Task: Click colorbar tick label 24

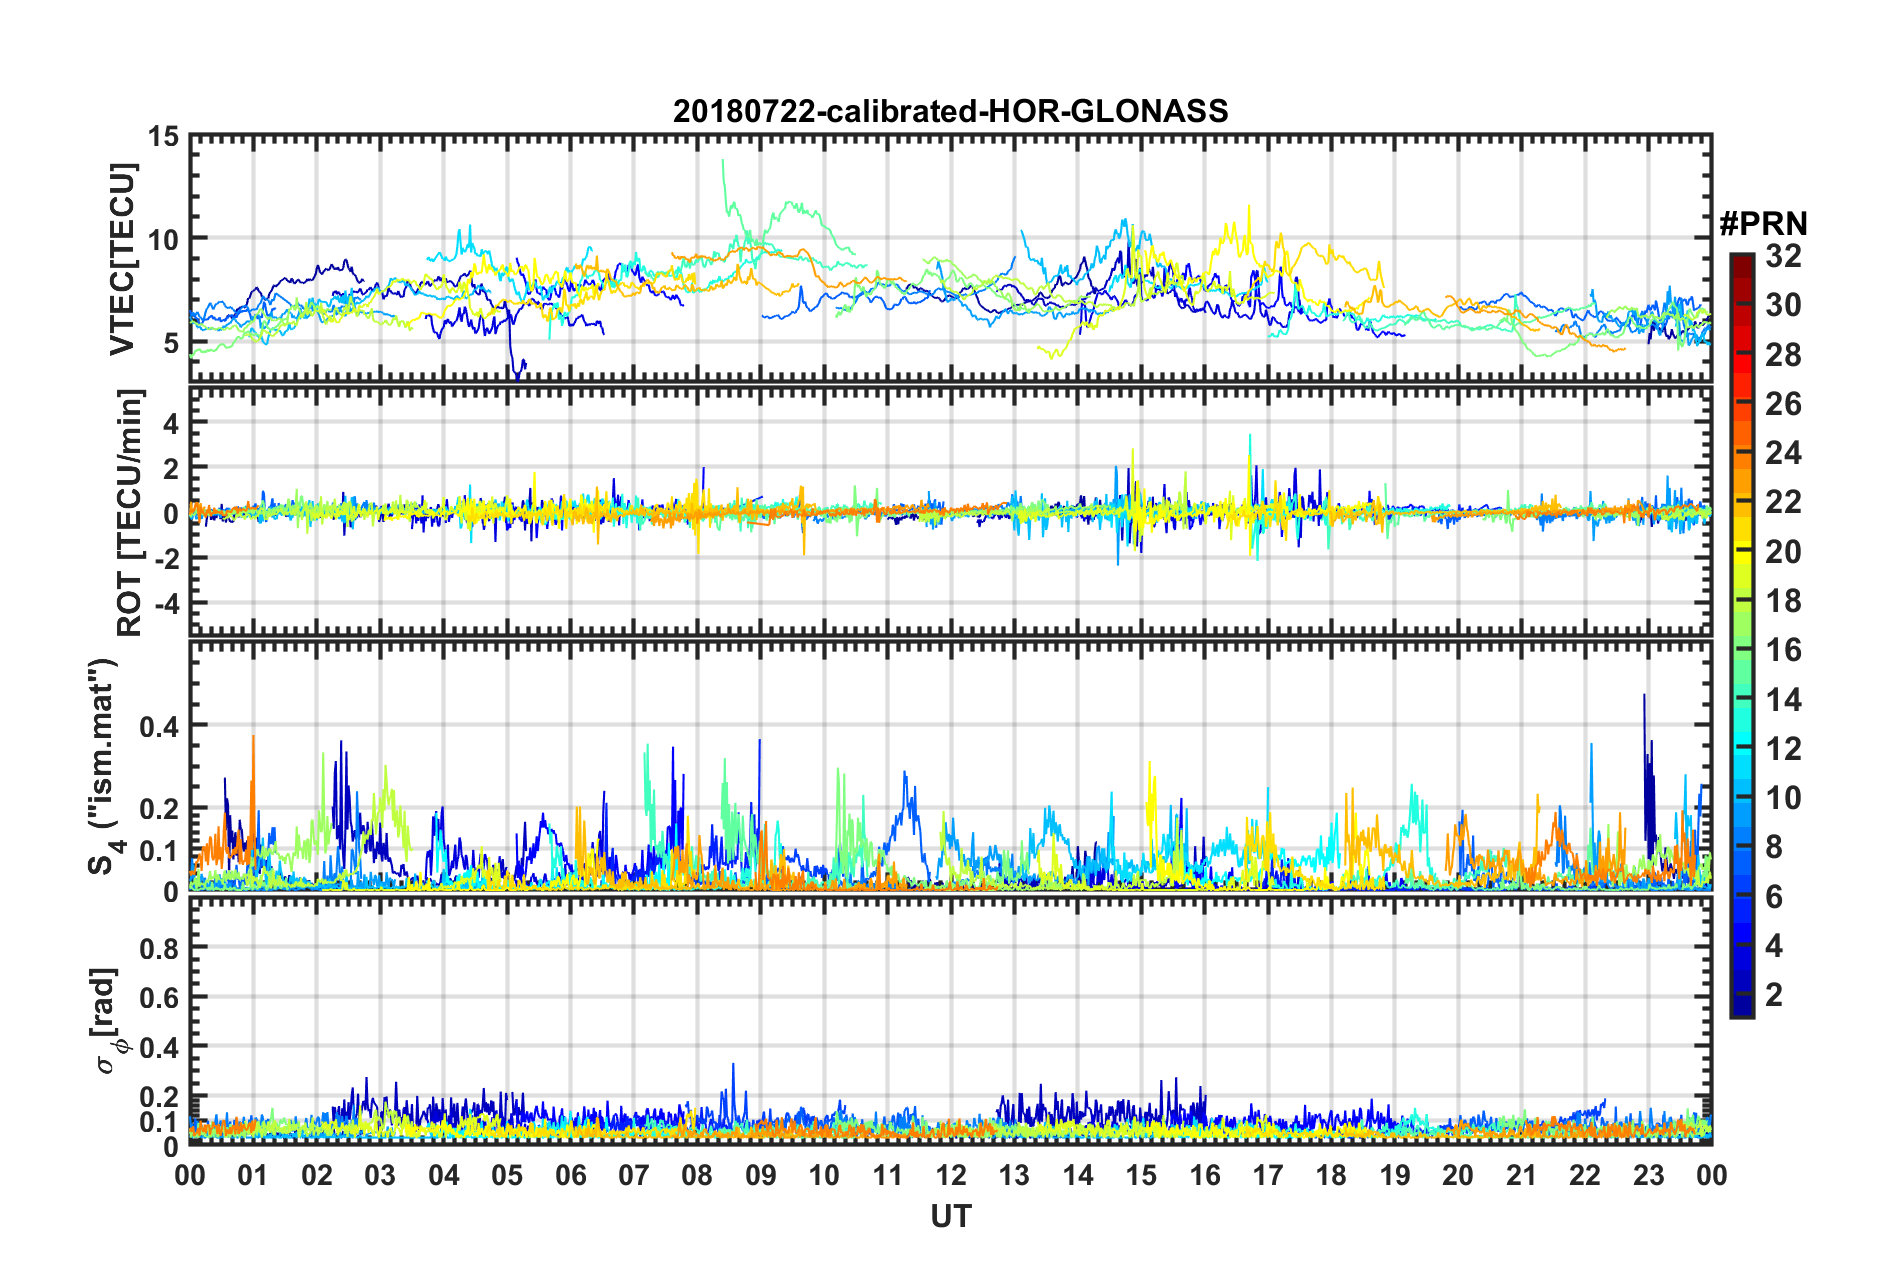Action: tap(1783, 453)
